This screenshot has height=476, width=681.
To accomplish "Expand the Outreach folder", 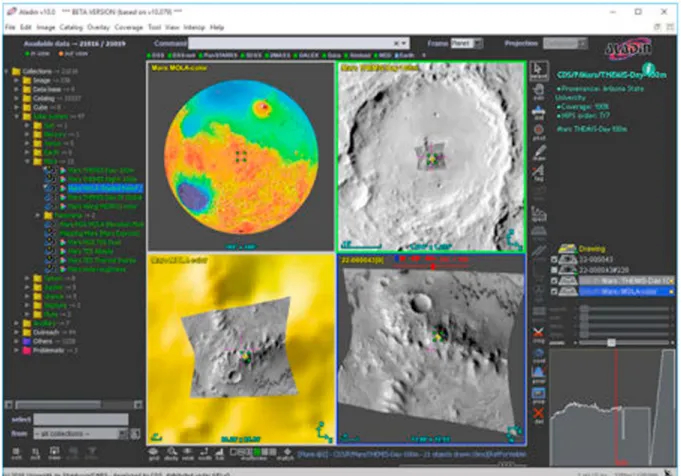I will pos(17,332).
